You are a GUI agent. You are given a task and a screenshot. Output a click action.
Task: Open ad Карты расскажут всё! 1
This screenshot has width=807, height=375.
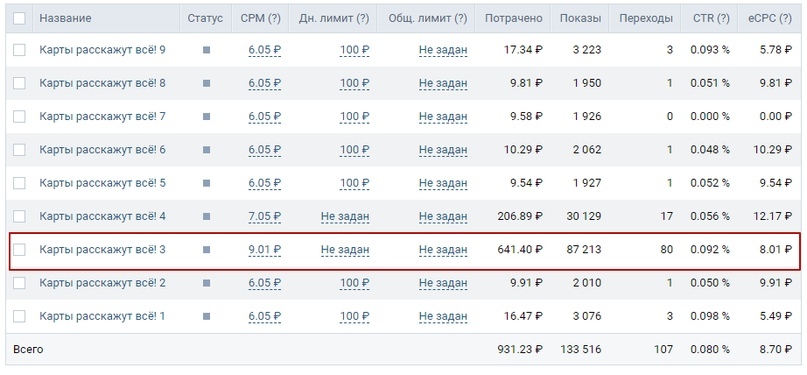102,316
